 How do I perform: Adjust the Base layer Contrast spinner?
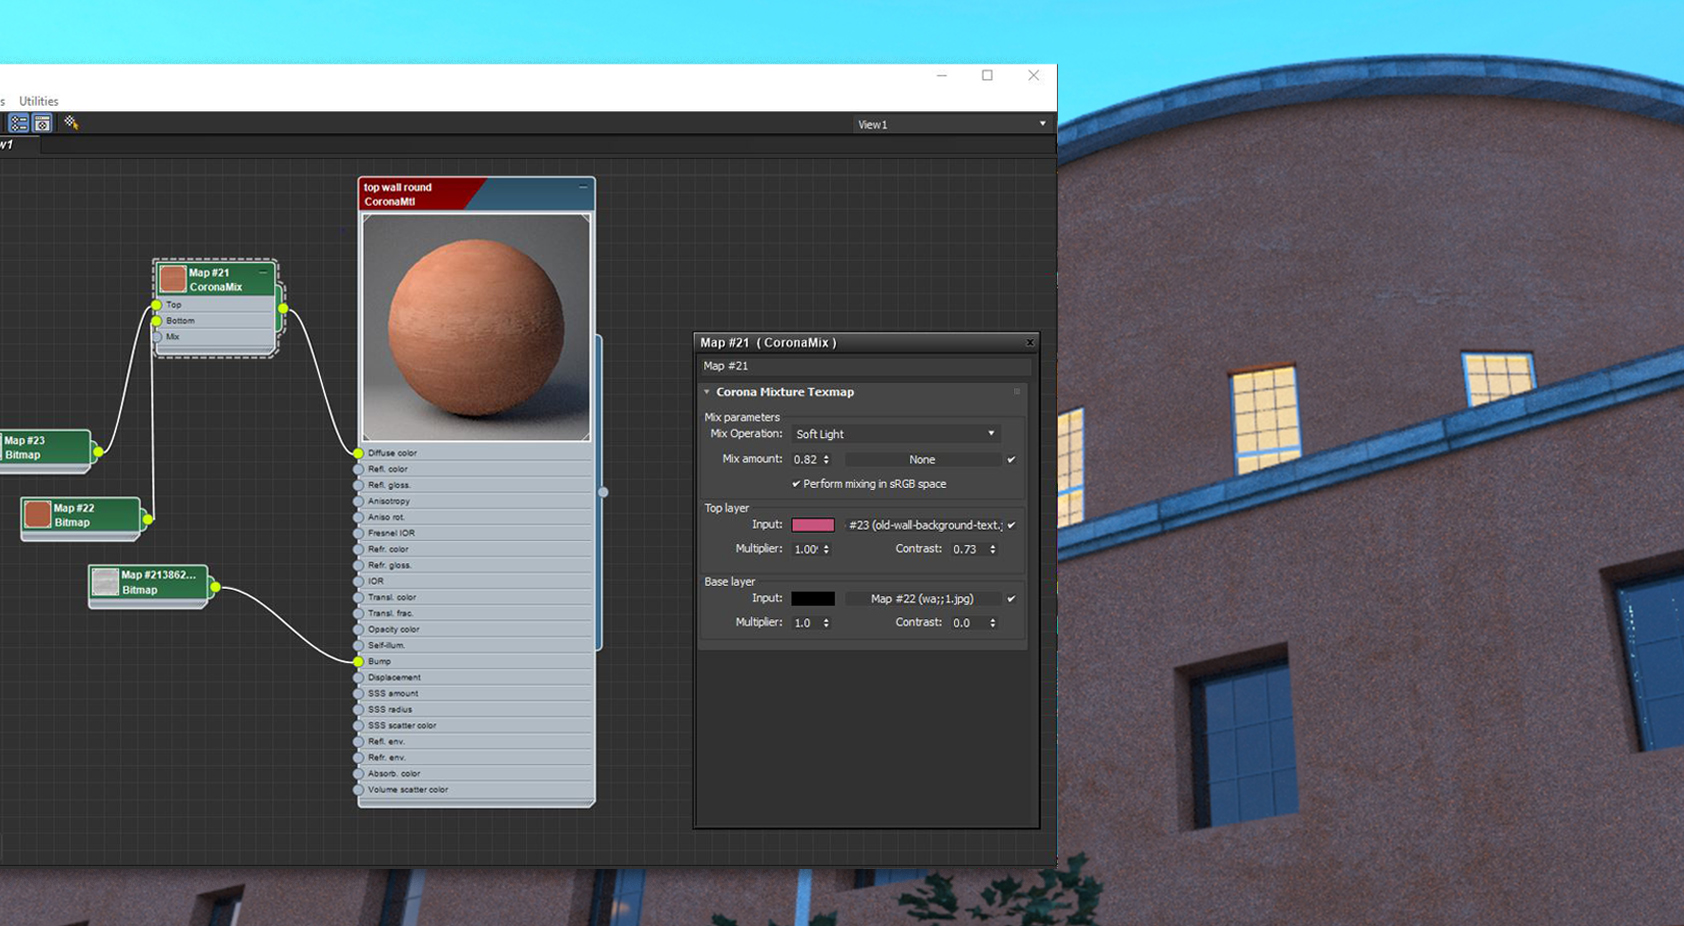(992, 623)
